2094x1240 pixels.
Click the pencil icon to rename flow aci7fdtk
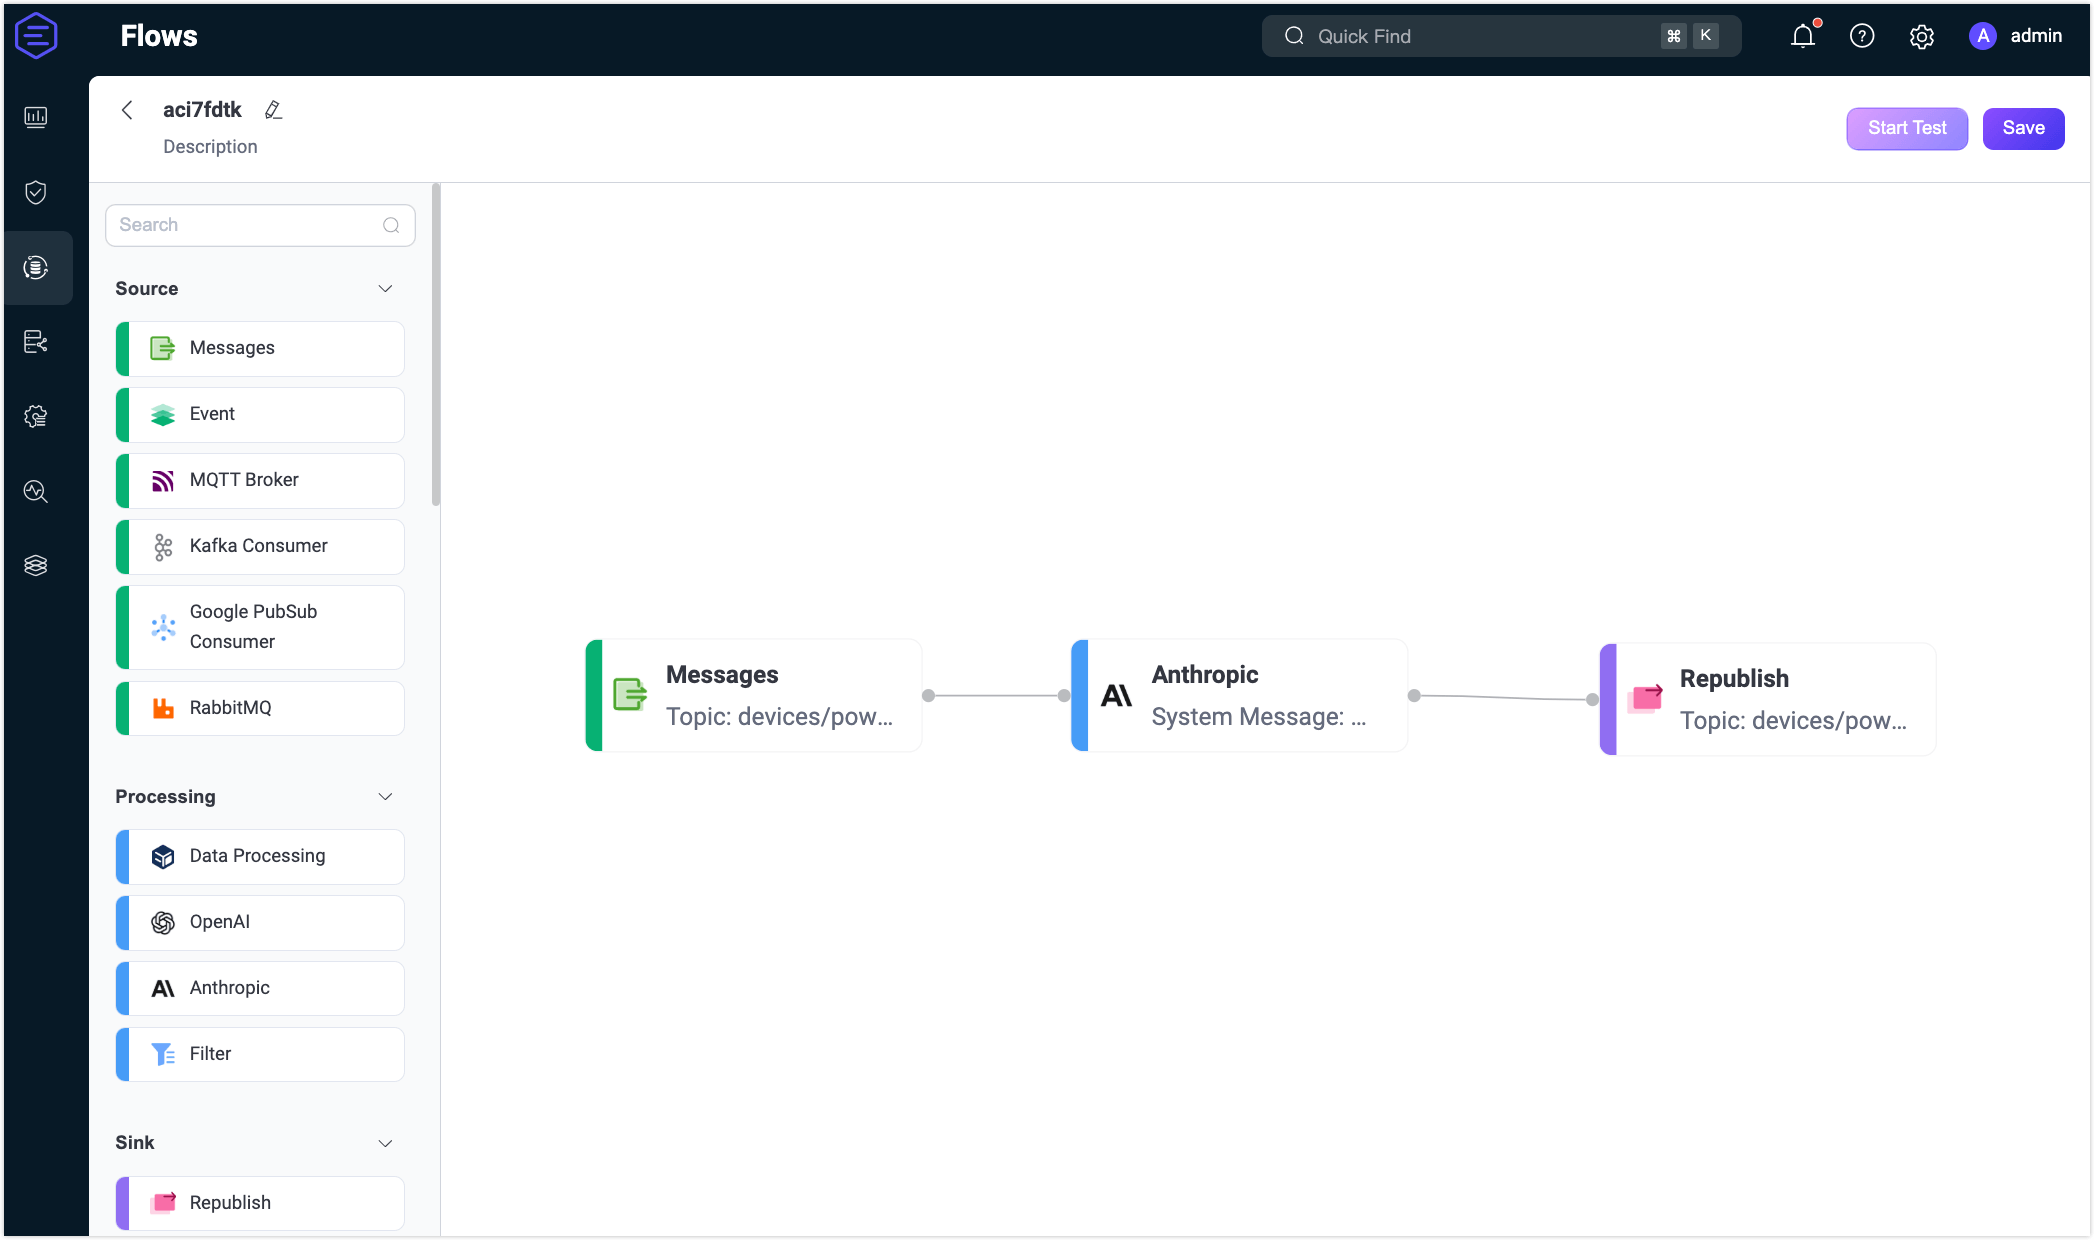tap(273, 110)
